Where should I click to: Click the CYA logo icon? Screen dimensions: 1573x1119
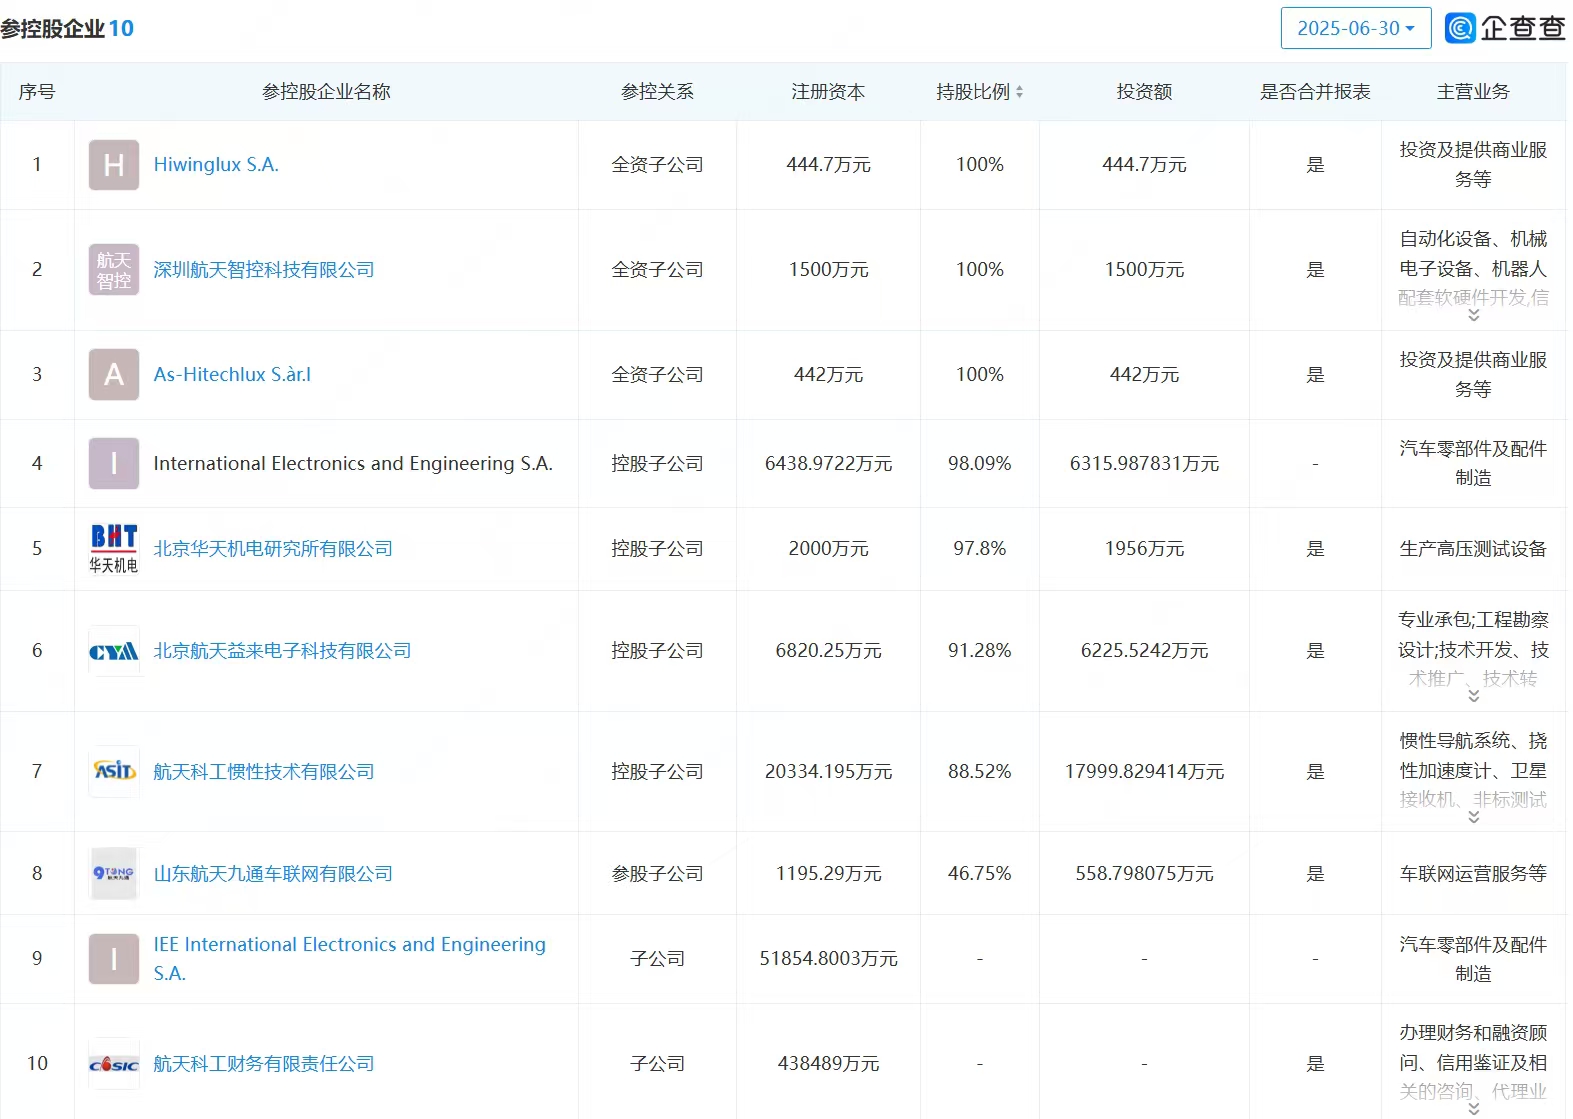(114, 651)
